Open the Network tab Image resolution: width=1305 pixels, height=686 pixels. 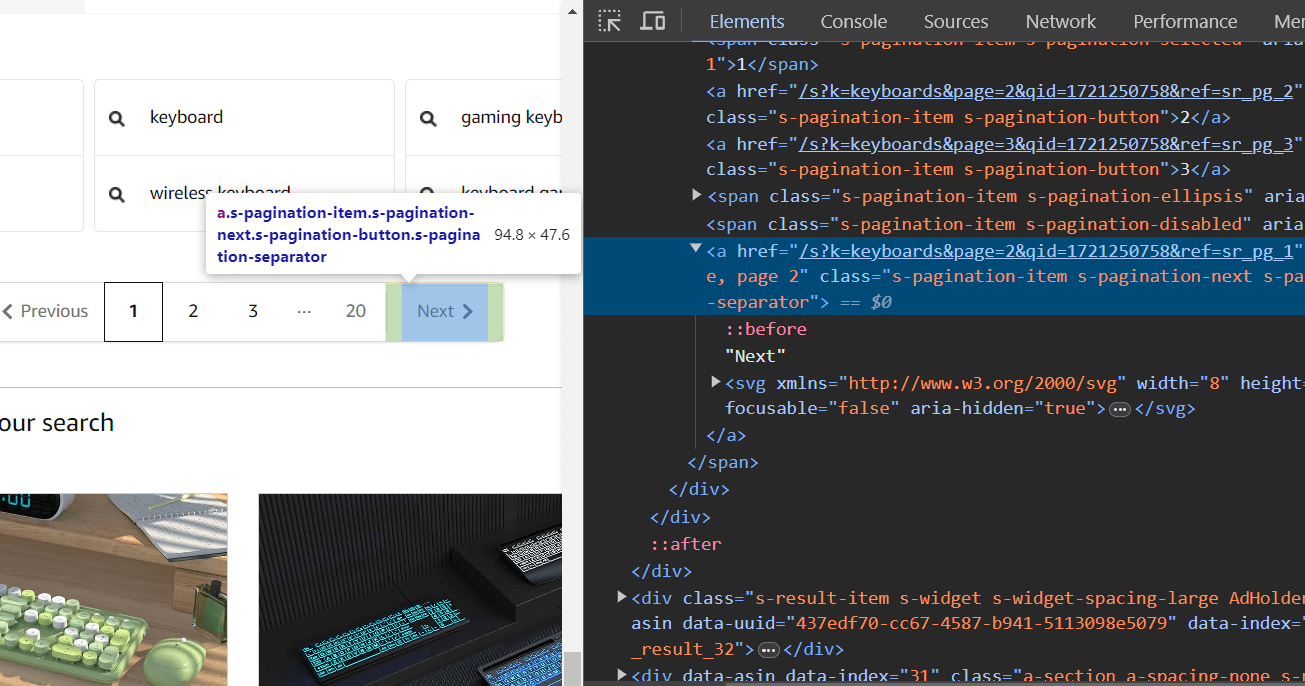click(1061, 21)
